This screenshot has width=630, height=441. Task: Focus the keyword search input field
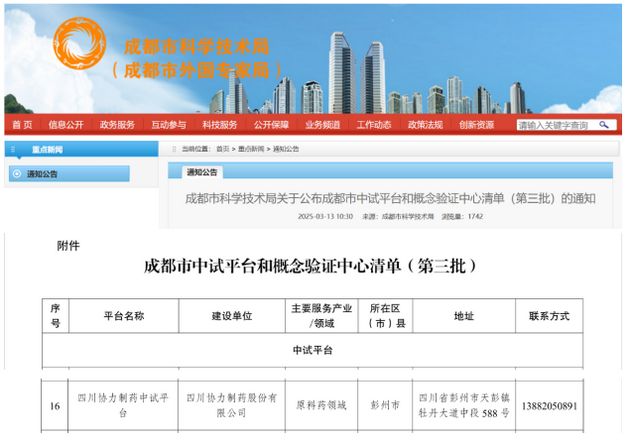556,125
